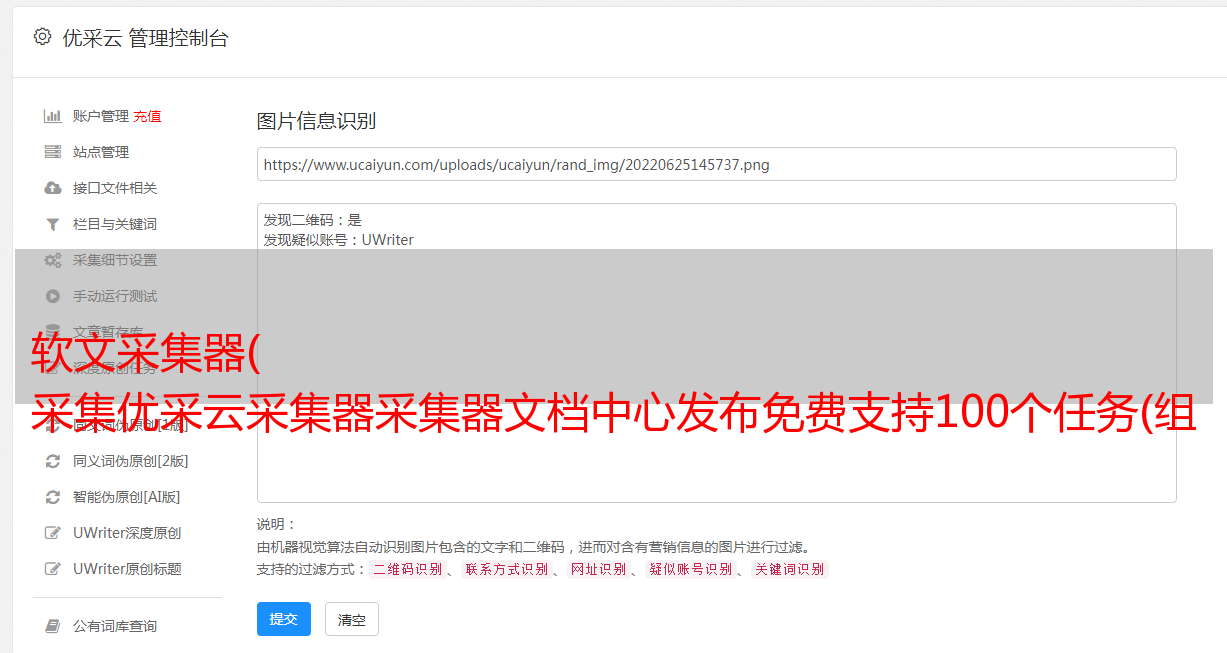Click the 发现疑似账号：UWriter result line
This screenshot has width=1227, height=653.
tap(338, 240)
